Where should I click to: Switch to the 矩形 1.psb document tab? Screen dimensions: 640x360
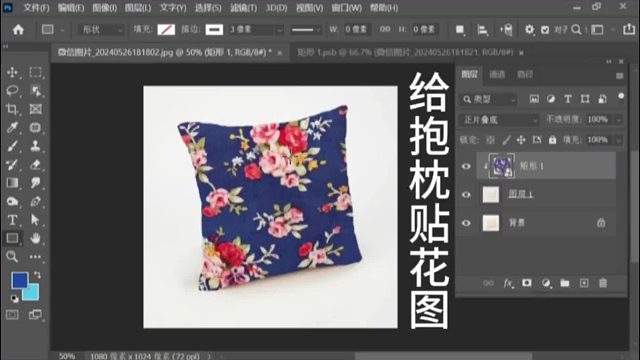click(x=410, y=53)
